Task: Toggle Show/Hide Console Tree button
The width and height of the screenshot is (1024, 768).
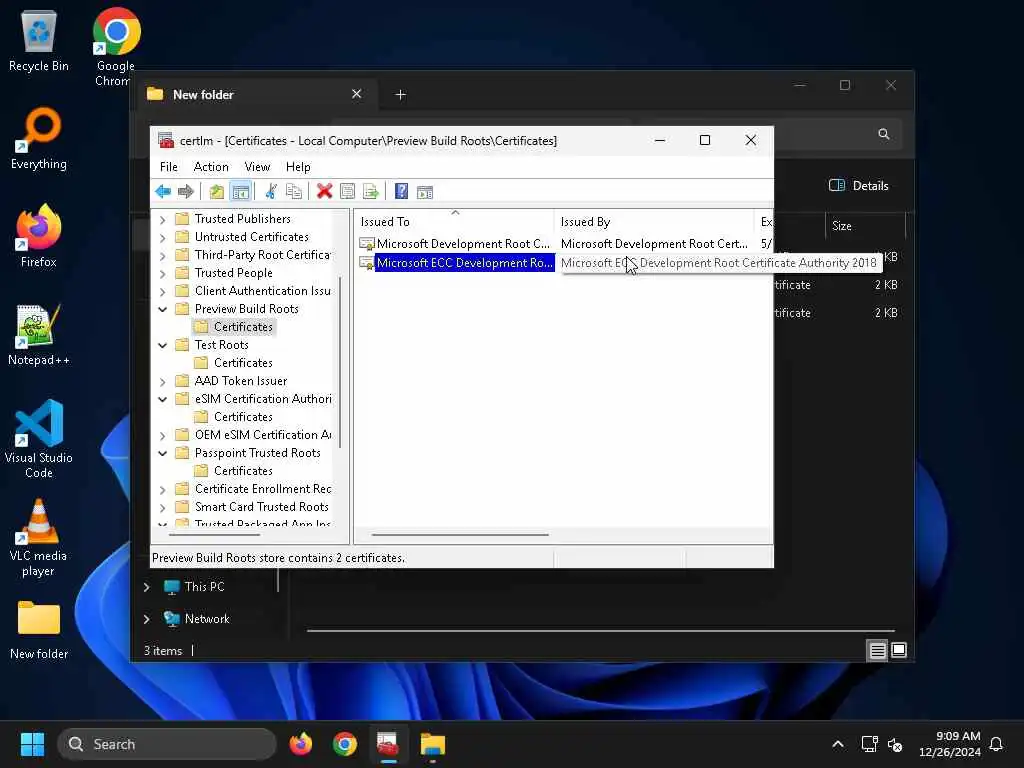Action: coord(240,191)
